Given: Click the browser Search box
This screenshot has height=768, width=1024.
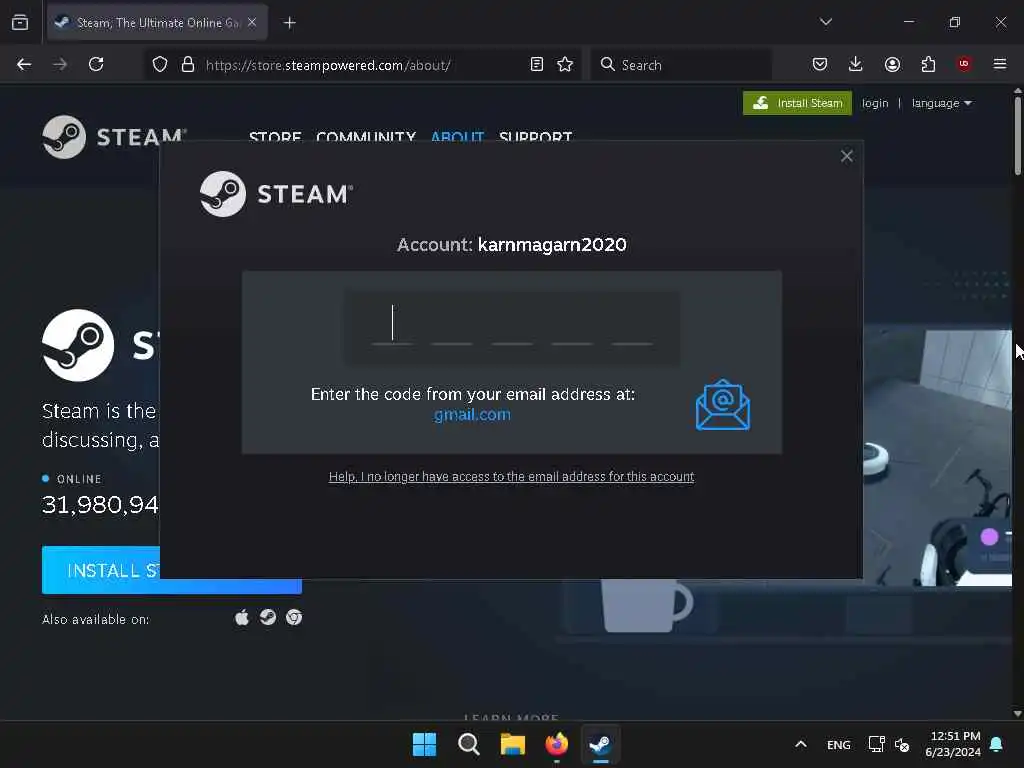Looking at the screenshot, I should click(x=681, y=65).
